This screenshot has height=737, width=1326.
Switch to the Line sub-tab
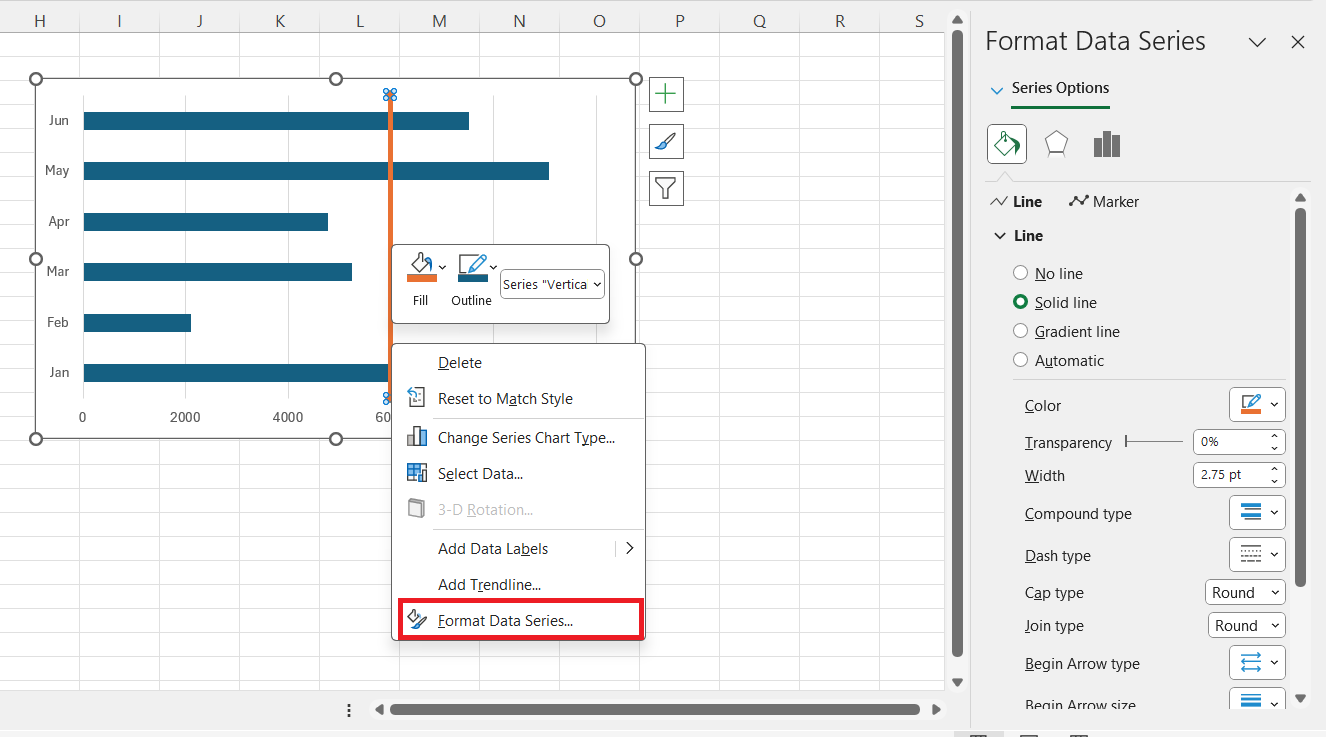tap(1016, 202)
